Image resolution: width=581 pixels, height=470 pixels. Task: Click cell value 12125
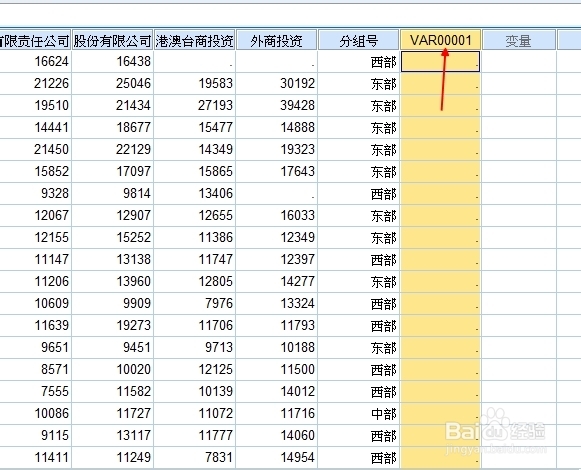click(x=216, y=369)
